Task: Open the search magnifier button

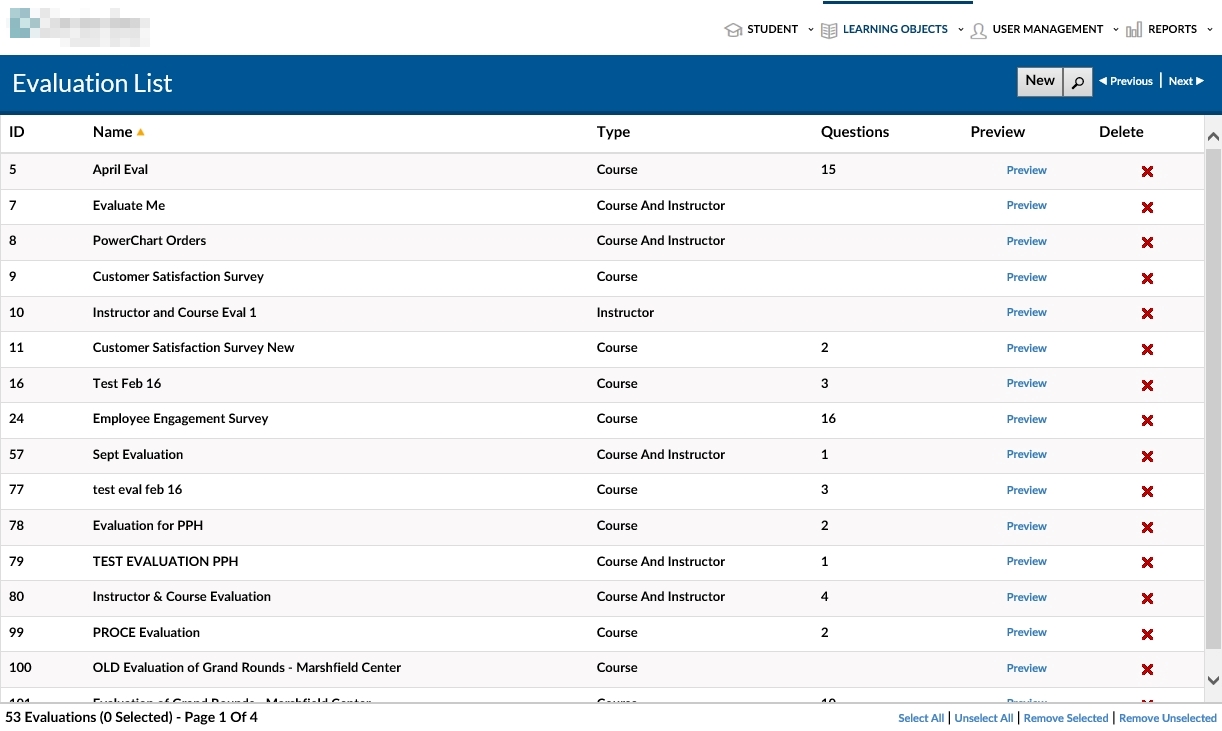Action: 1077,82
